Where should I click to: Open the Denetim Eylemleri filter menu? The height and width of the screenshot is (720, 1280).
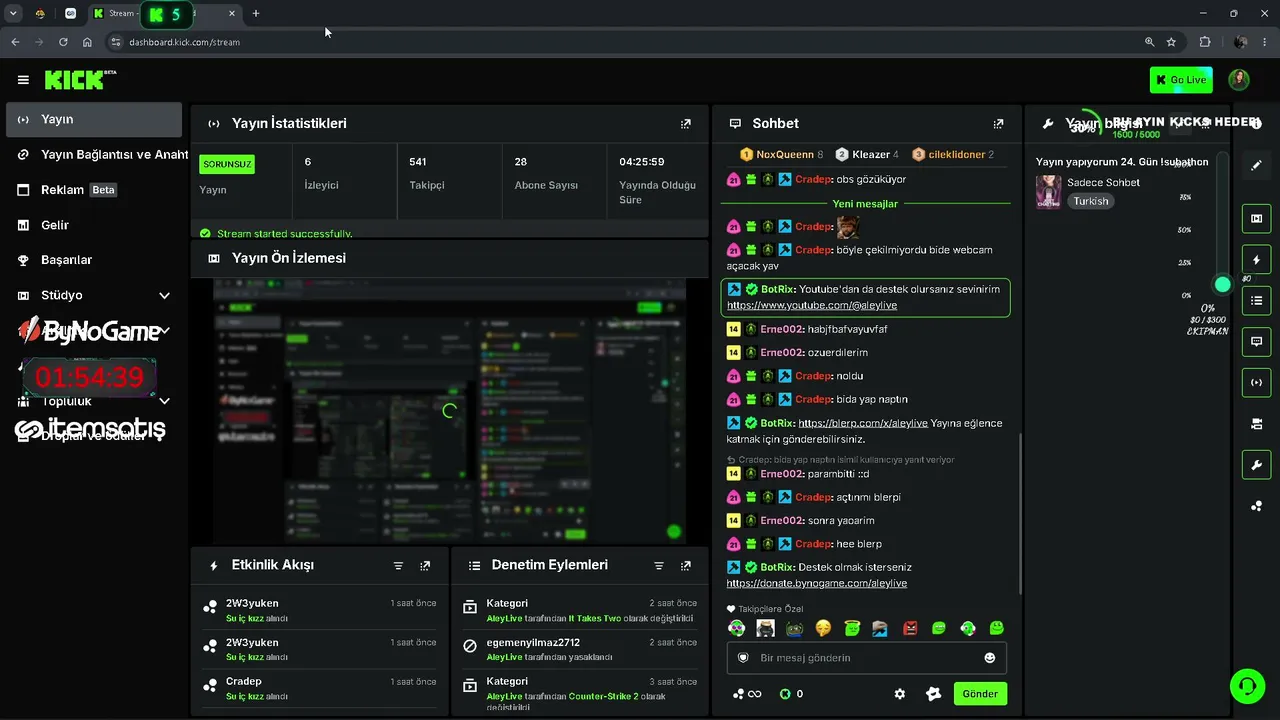[x=659, y=566]
